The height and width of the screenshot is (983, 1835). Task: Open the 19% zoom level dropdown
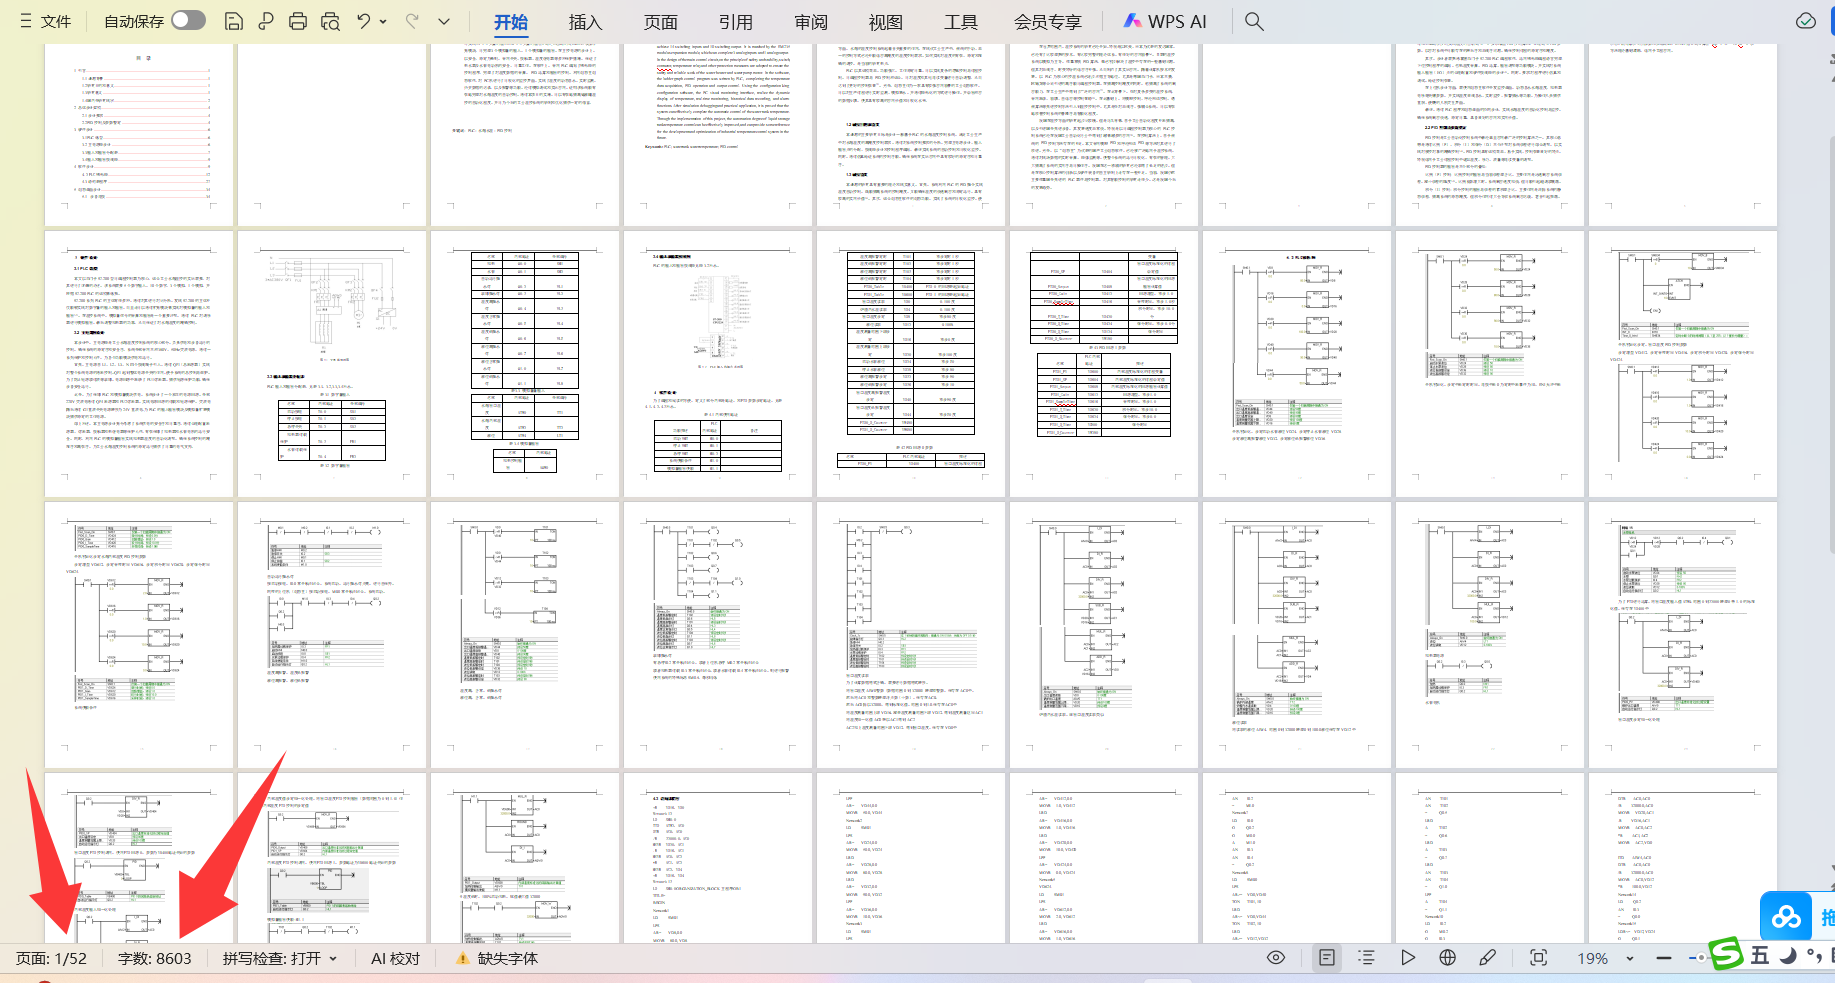click(1605, 958)
